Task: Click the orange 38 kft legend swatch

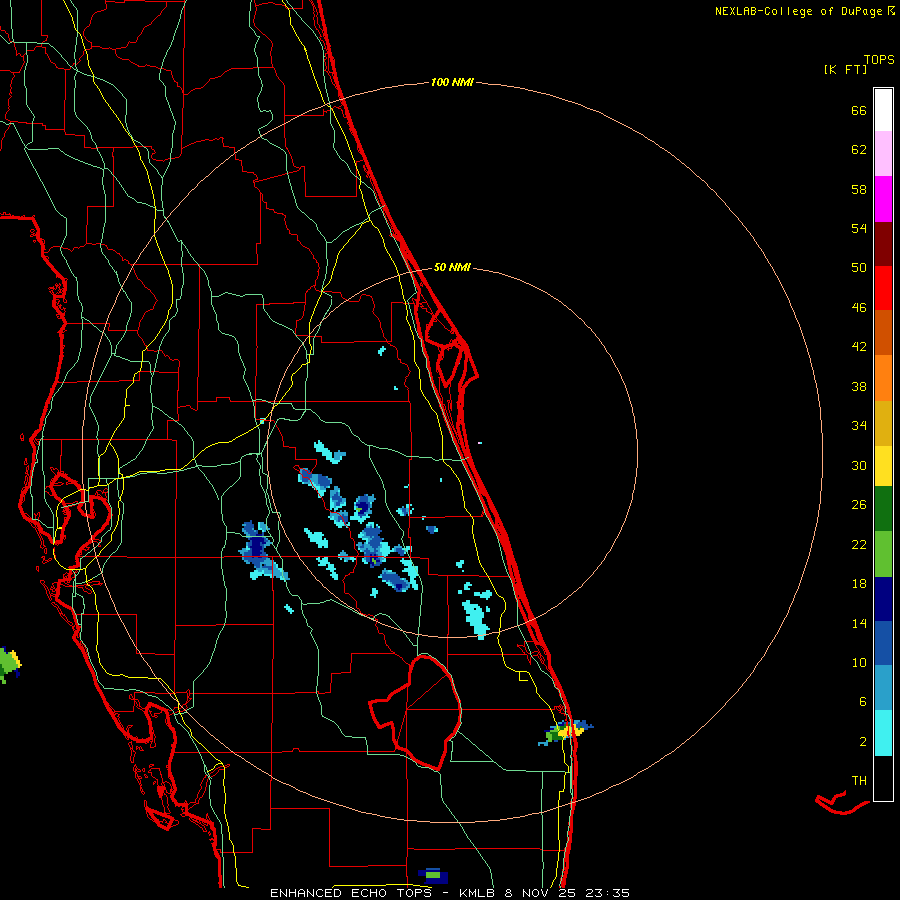Action: tap(883, 377)
